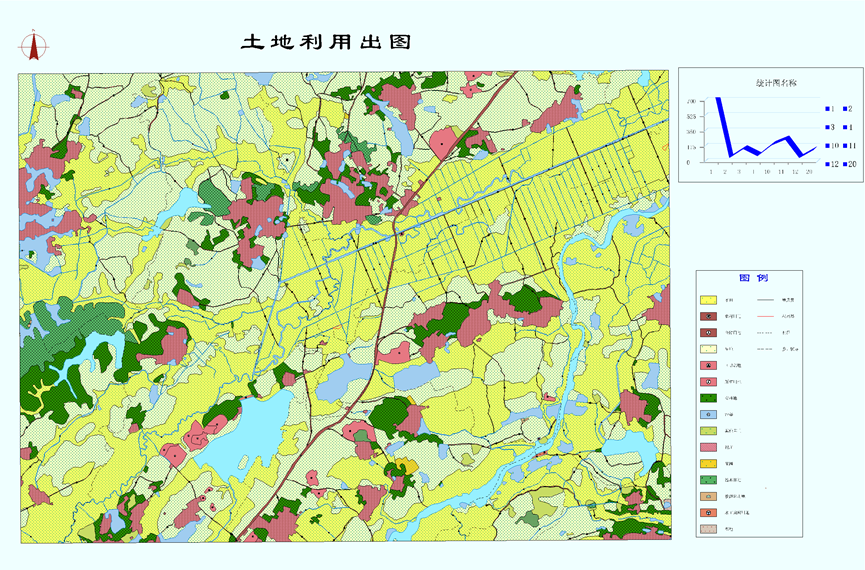The width and height of the screenshot is (865, 570).
Task: Click the north arrow compass symbol
Action: pos(35,45)
